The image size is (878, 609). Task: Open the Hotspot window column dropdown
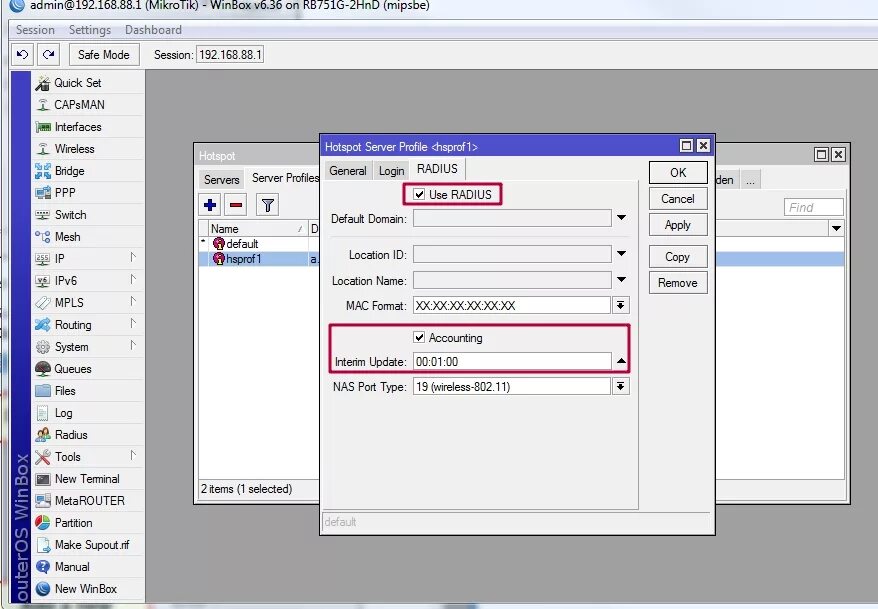(x=837, y=228)
